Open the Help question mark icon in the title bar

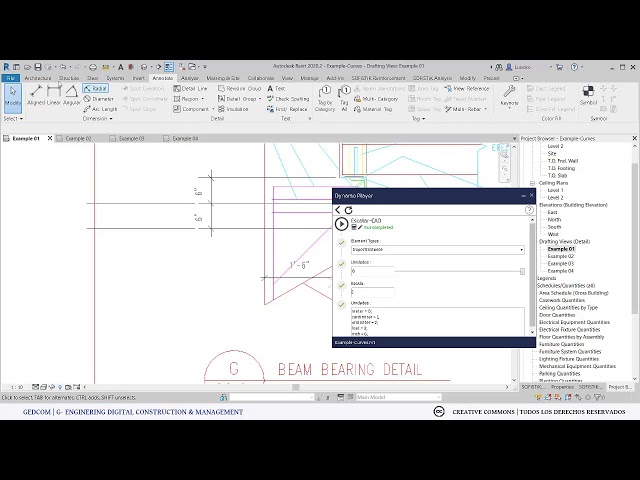[574, 67]
